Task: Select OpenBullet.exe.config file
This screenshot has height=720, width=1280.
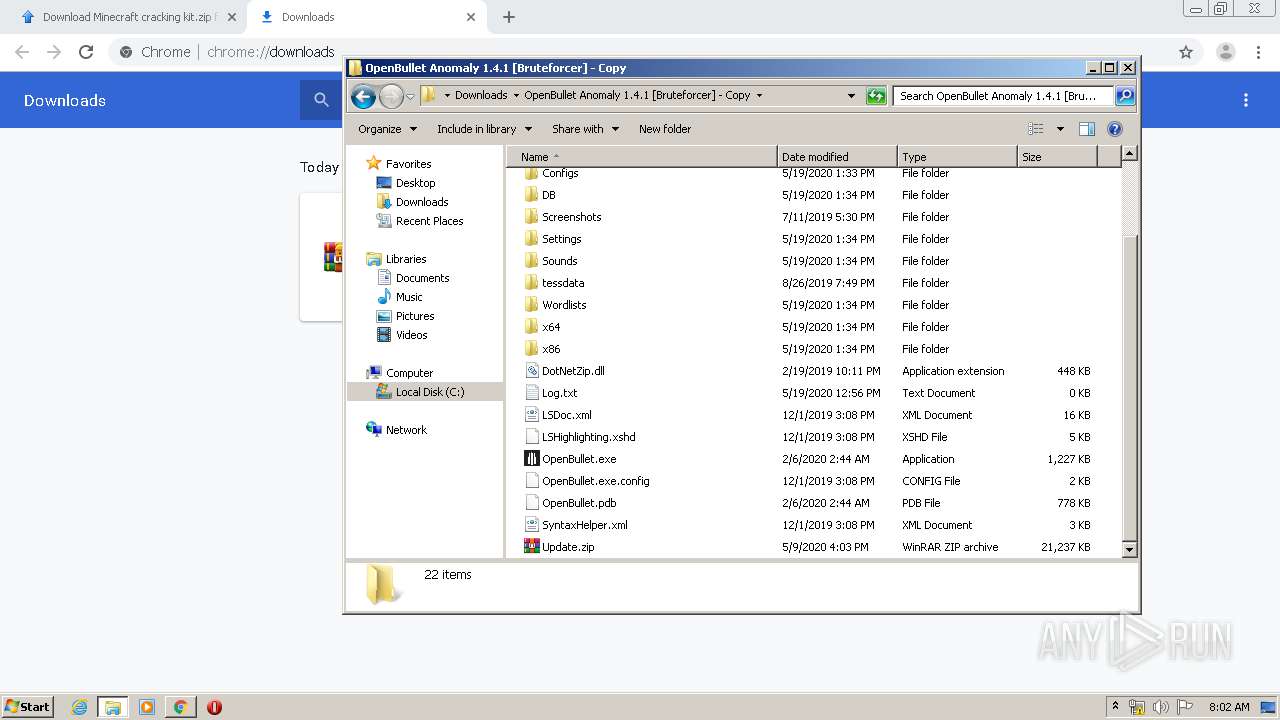Action: point(595,481)
